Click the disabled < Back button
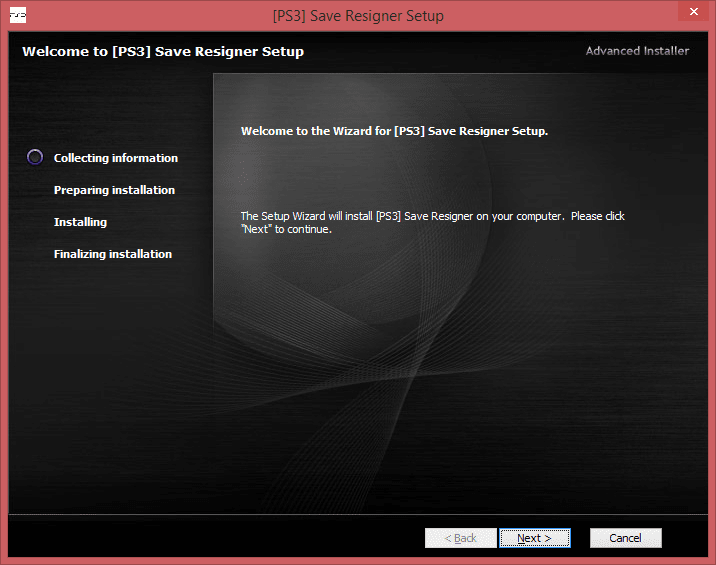This screenshot has height=565, width=716. [460, 538]
